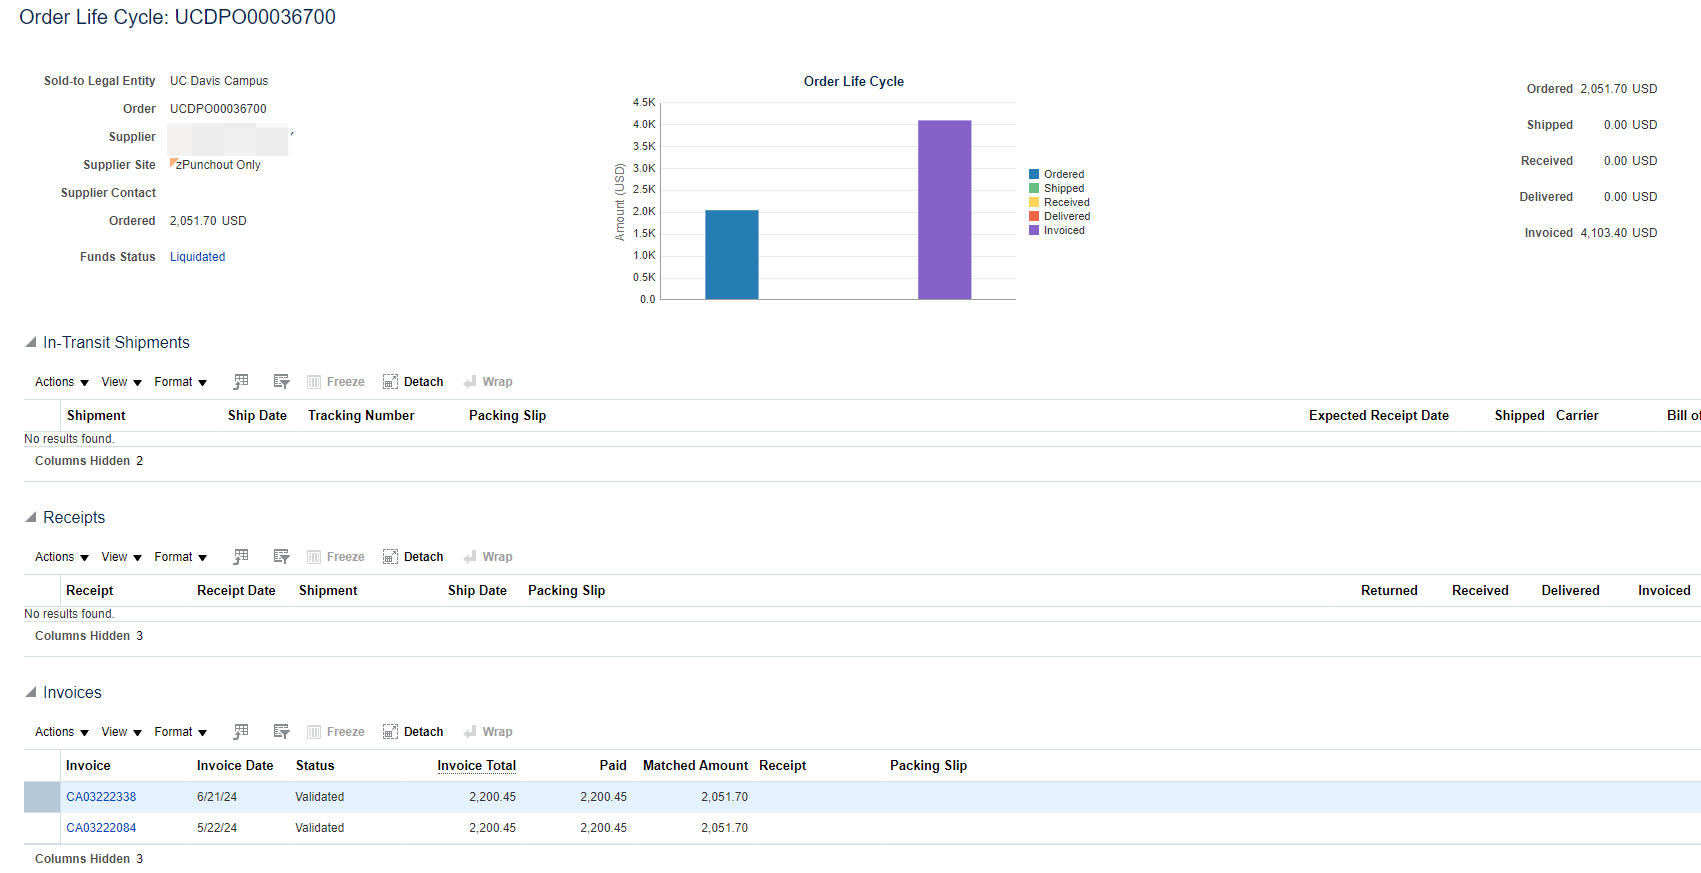
Task: Open Format menu for Invoices
Action: (180, 732)
